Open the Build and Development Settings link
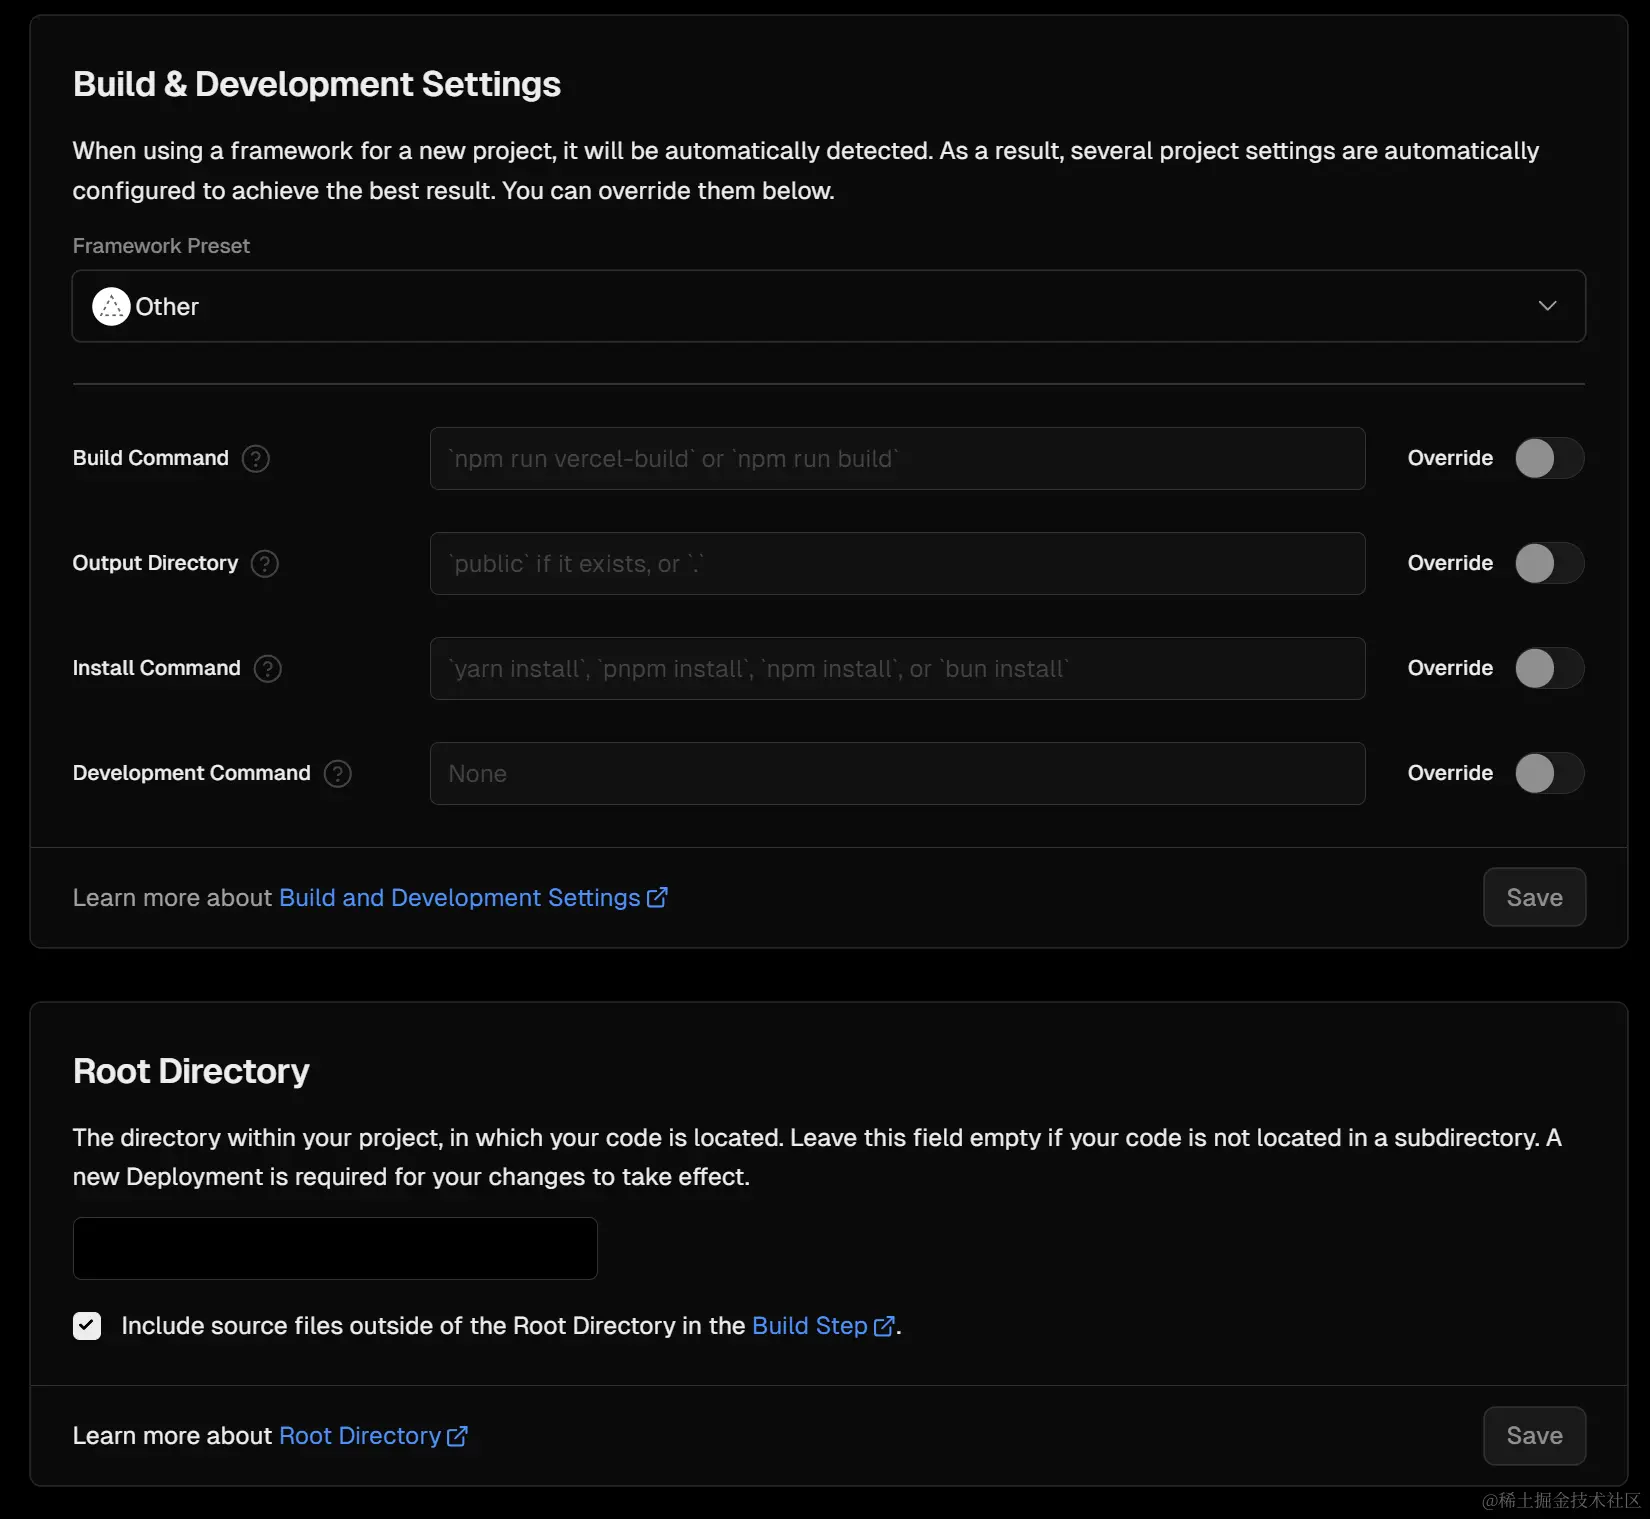 [x=460, y=898]
